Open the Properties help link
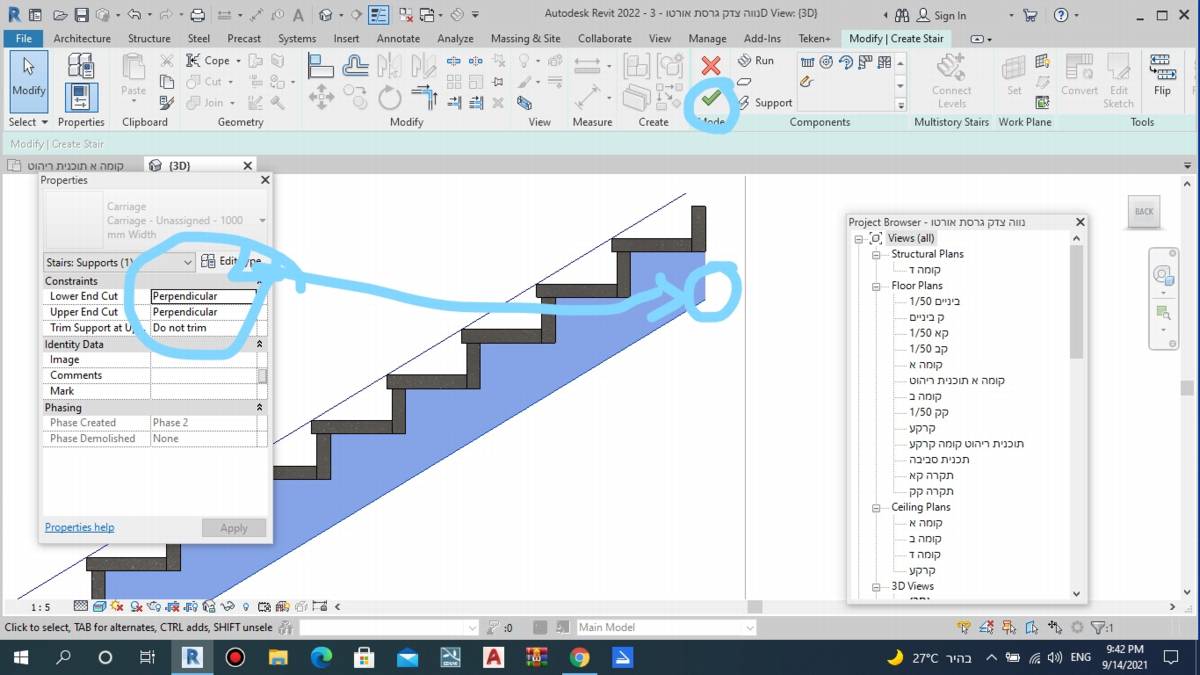Screen dimensions: 1200x675 pyautogui.click(x=79, y=527)
